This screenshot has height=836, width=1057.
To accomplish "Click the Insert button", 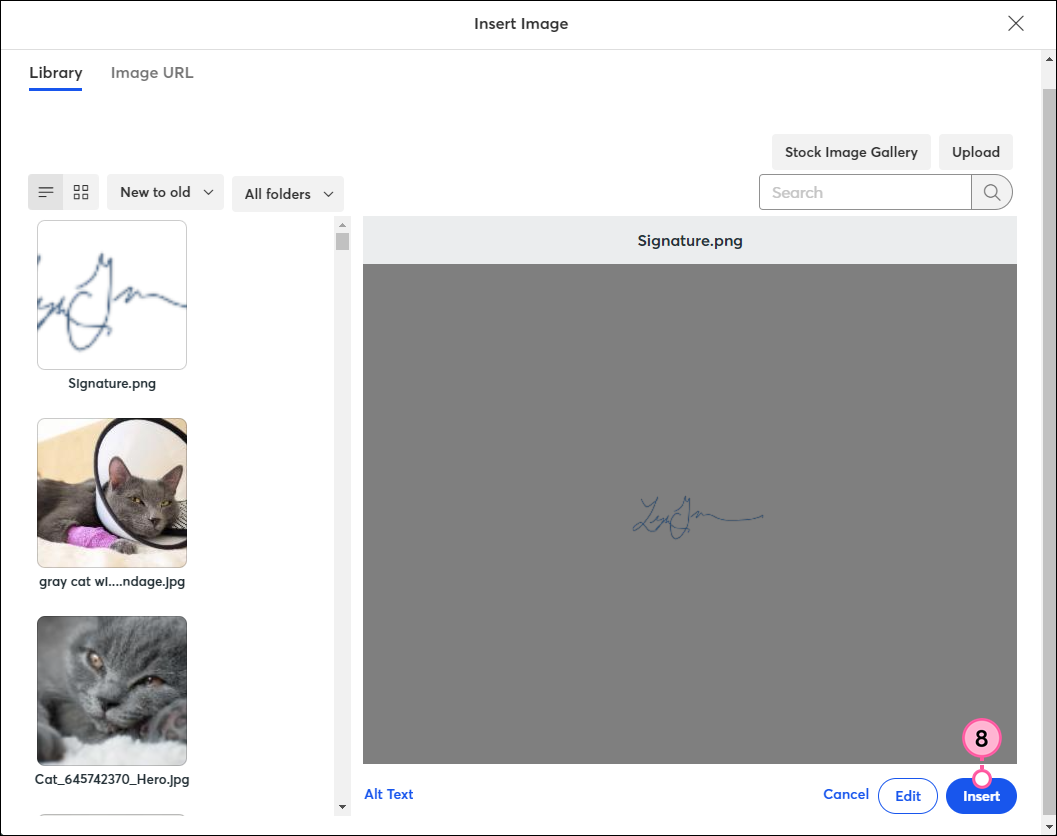I will (x=981, y=796).
